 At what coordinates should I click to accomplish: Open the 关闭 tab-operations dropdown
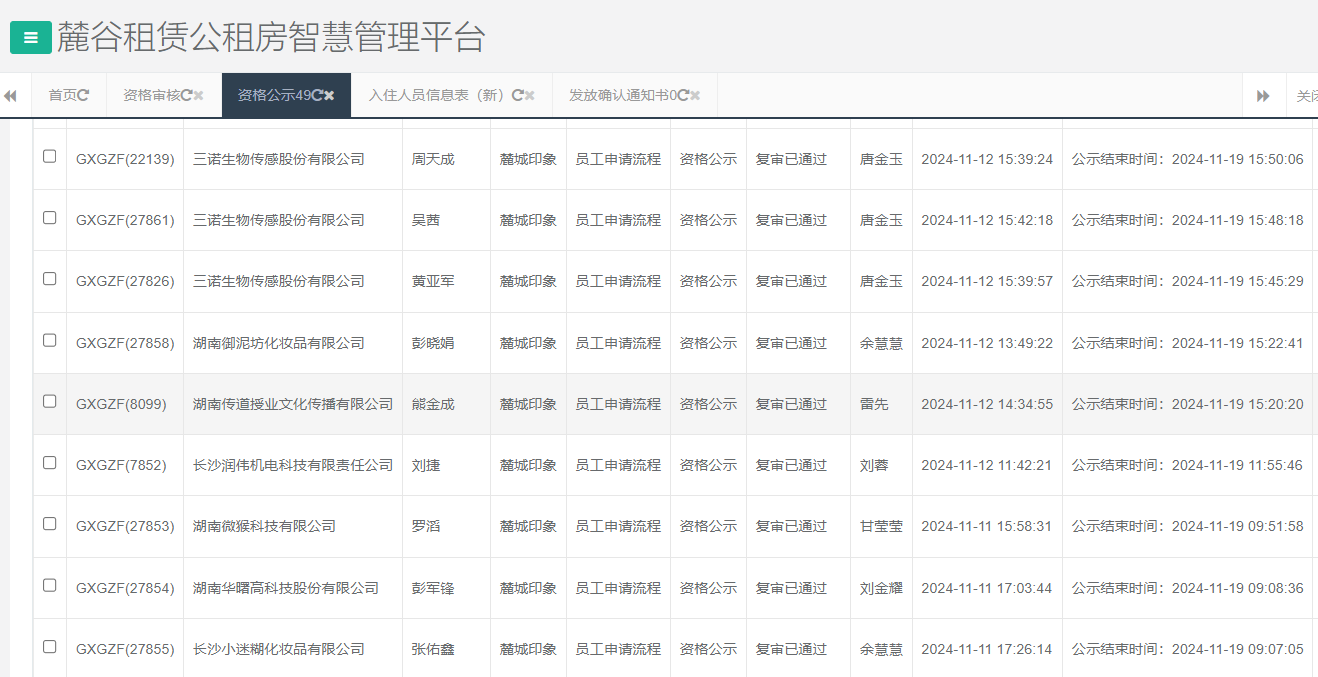1305,95
